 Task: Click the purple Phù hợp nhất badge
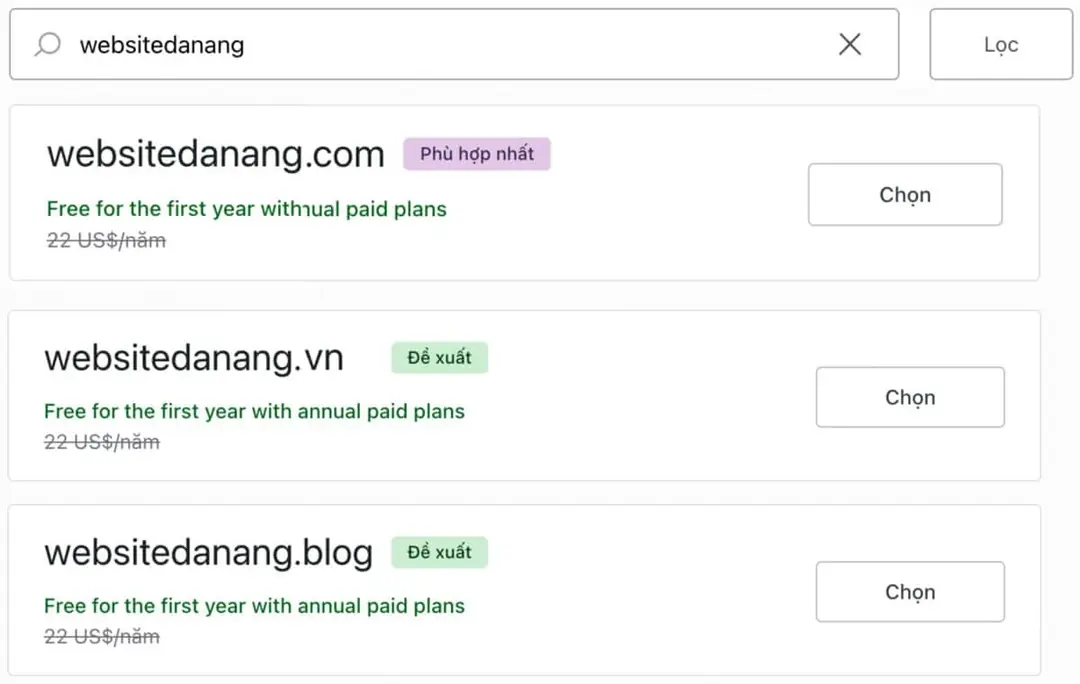tap(477, 154)
